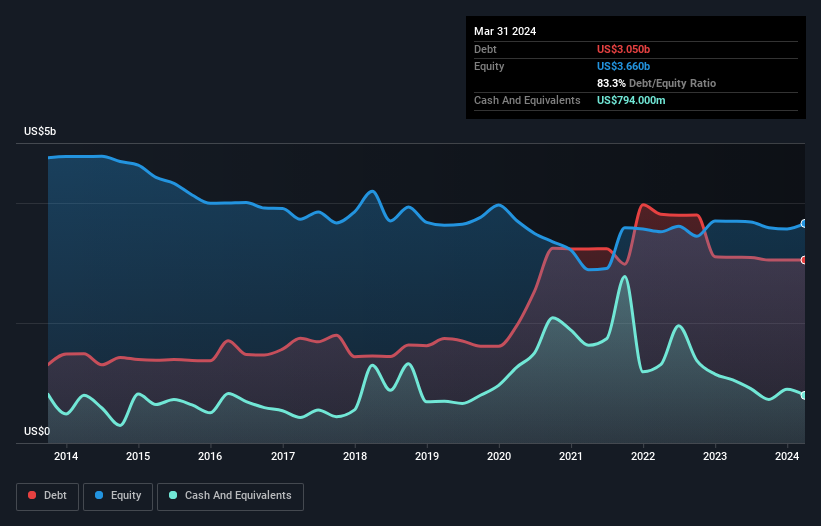Select the 2024 x-axis label
This screenshot has width=821, height=526.
(787, 456)
